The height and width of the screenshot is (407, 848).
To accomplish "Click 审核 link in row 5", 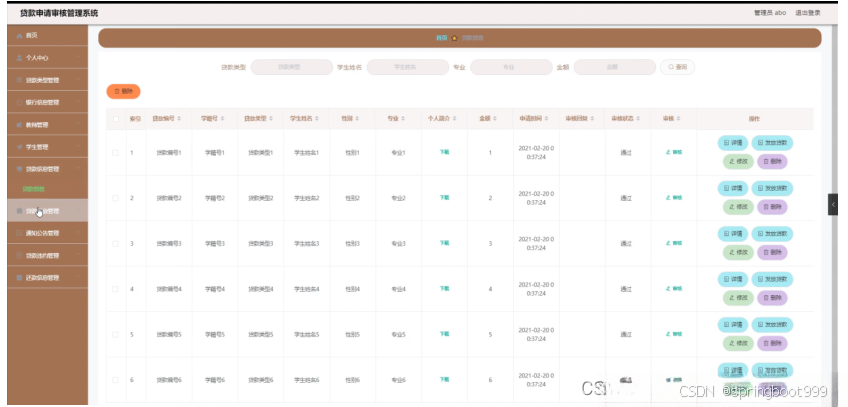I will [674, 334].
